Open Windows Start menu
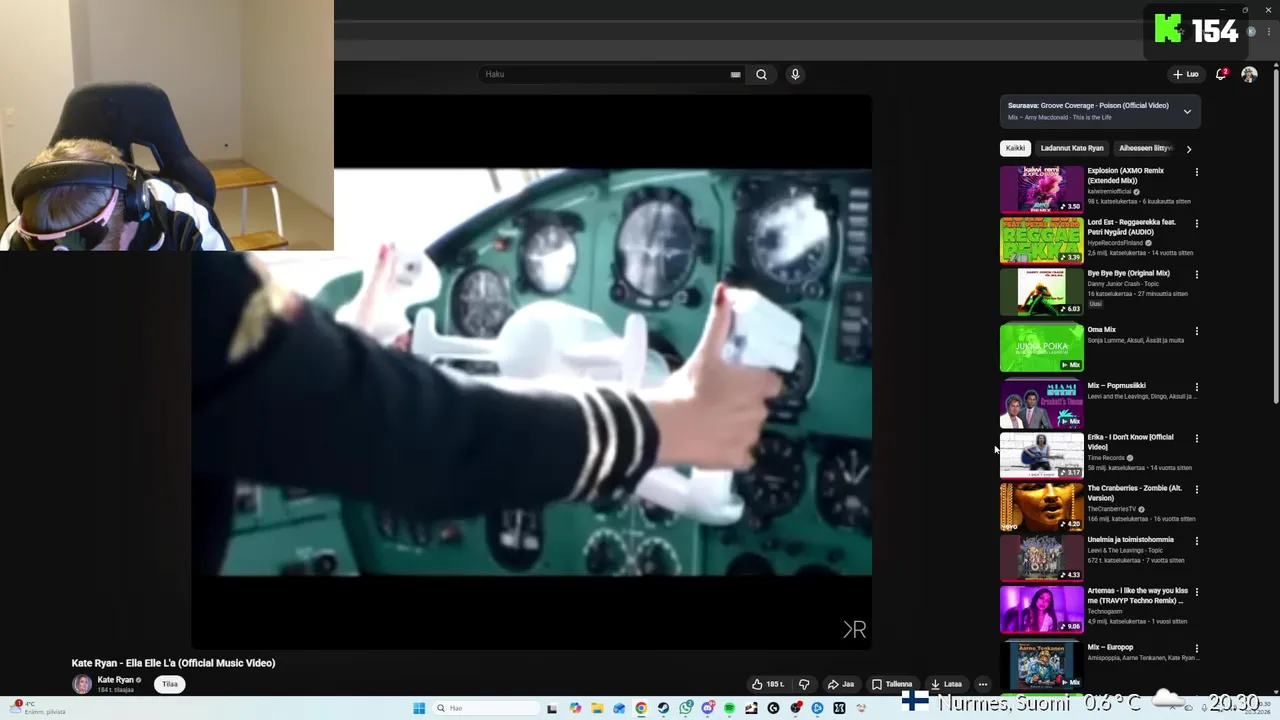The height and width of the screenshot is (720, 1280). pyautogui.click(x=419, y=708)
